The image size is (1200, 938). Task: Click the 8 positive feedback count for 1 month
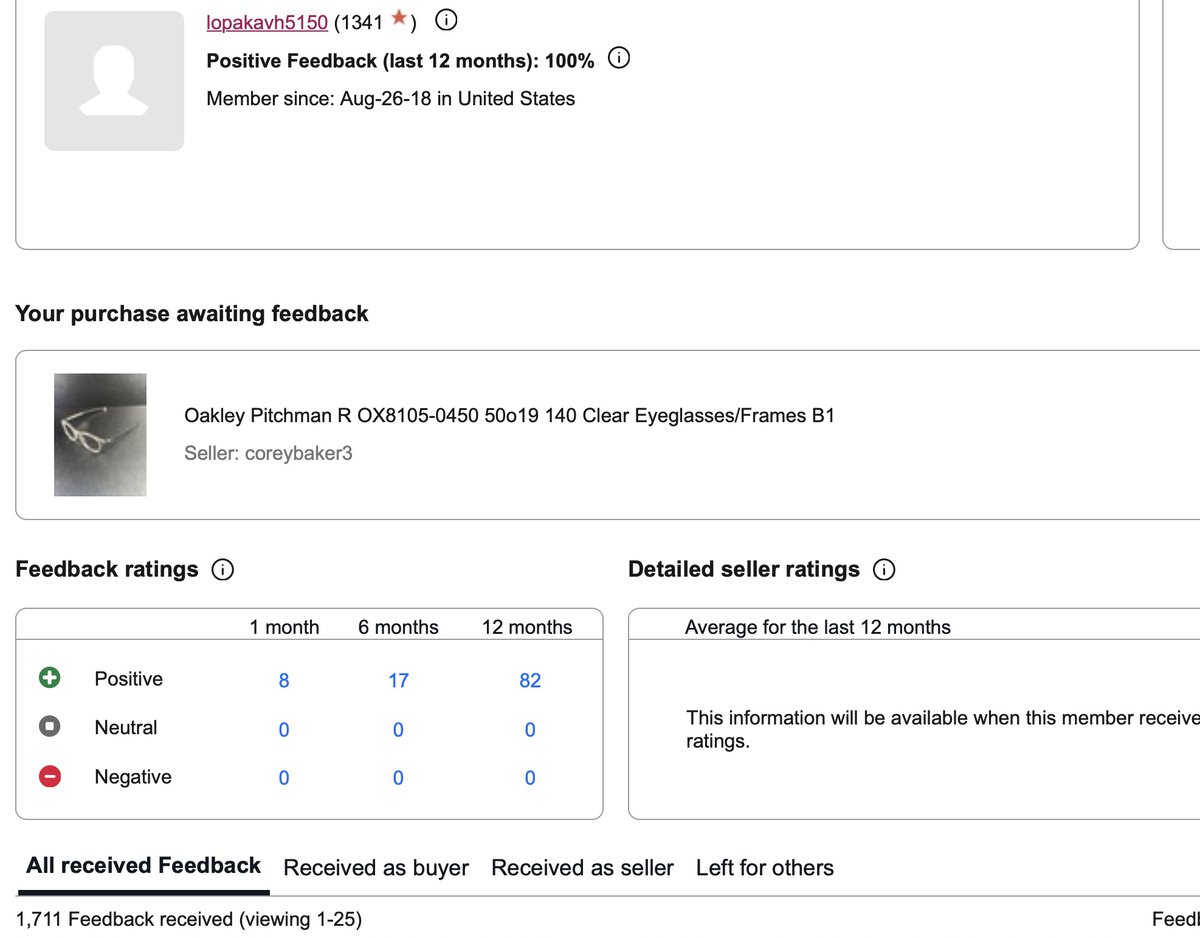(x=283, y=680)
